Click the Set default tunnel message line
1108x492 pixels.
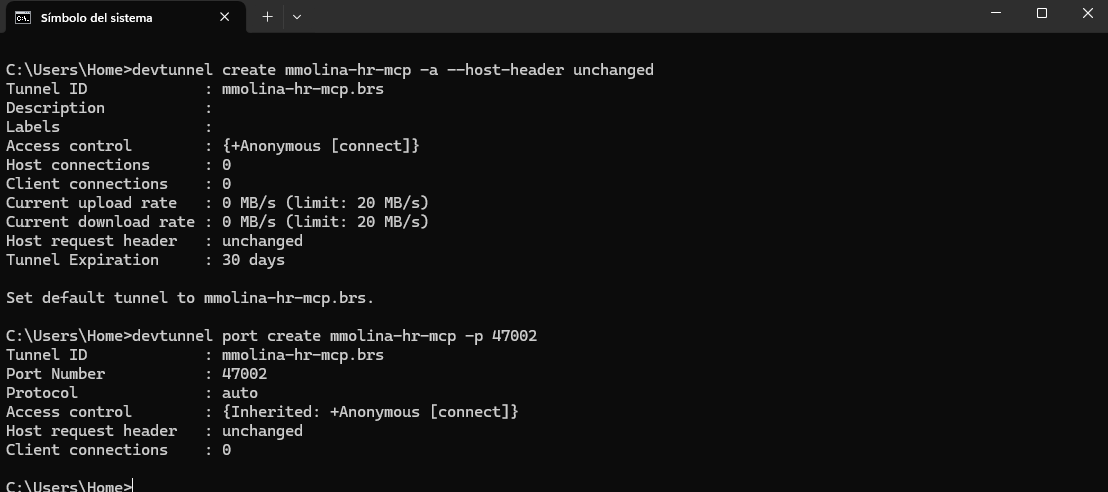pyautogui.click(x=190, y=298)
